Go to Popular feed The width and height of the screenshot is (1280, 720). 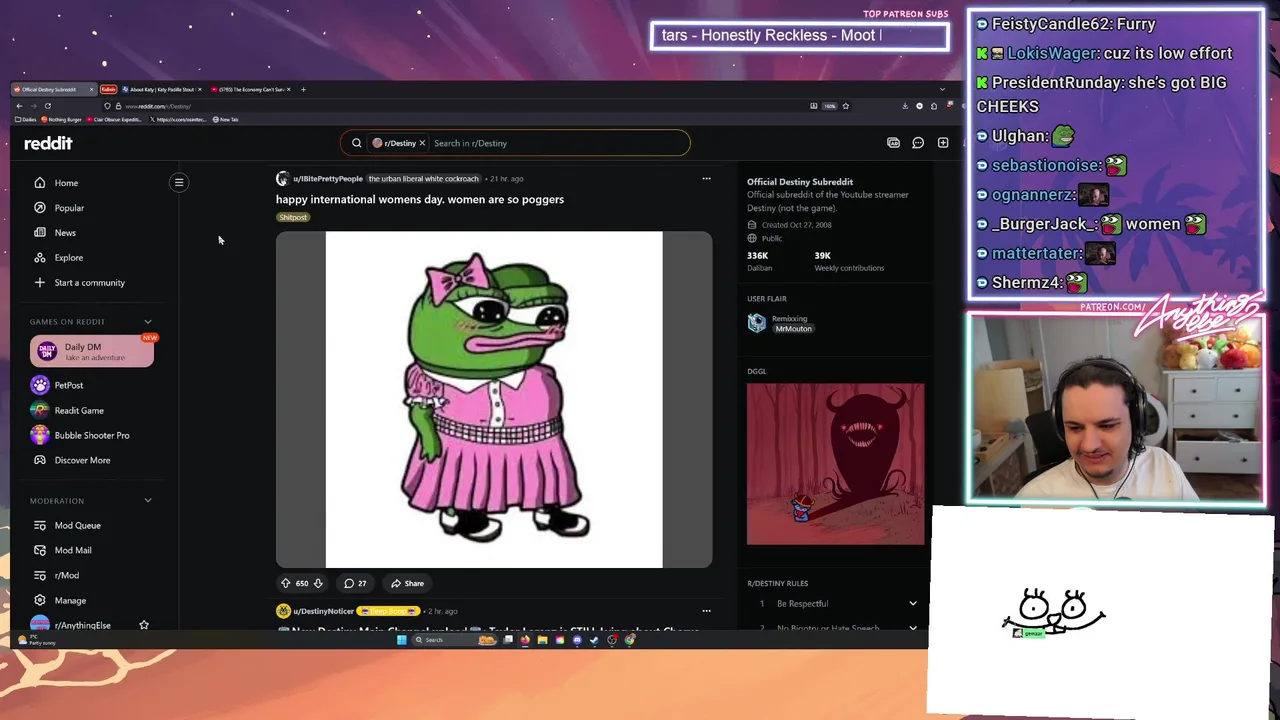tap(69, 208)
